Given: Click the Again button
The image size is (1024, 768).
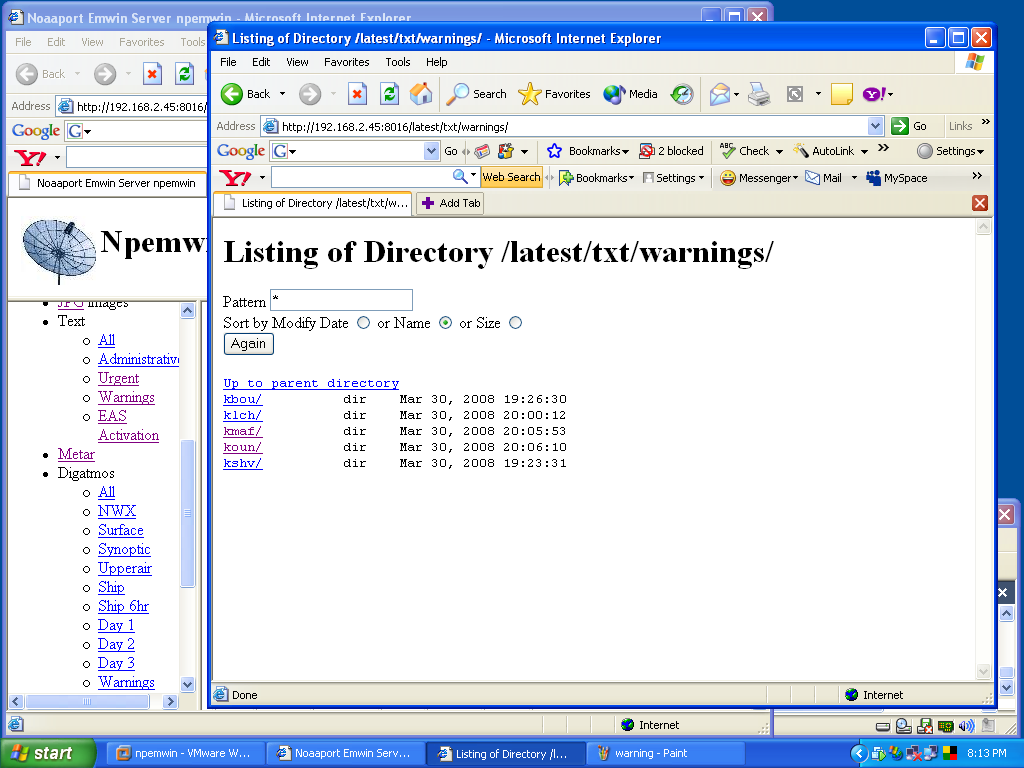Looking at the screenshot, I should click(x=248, y=344).
